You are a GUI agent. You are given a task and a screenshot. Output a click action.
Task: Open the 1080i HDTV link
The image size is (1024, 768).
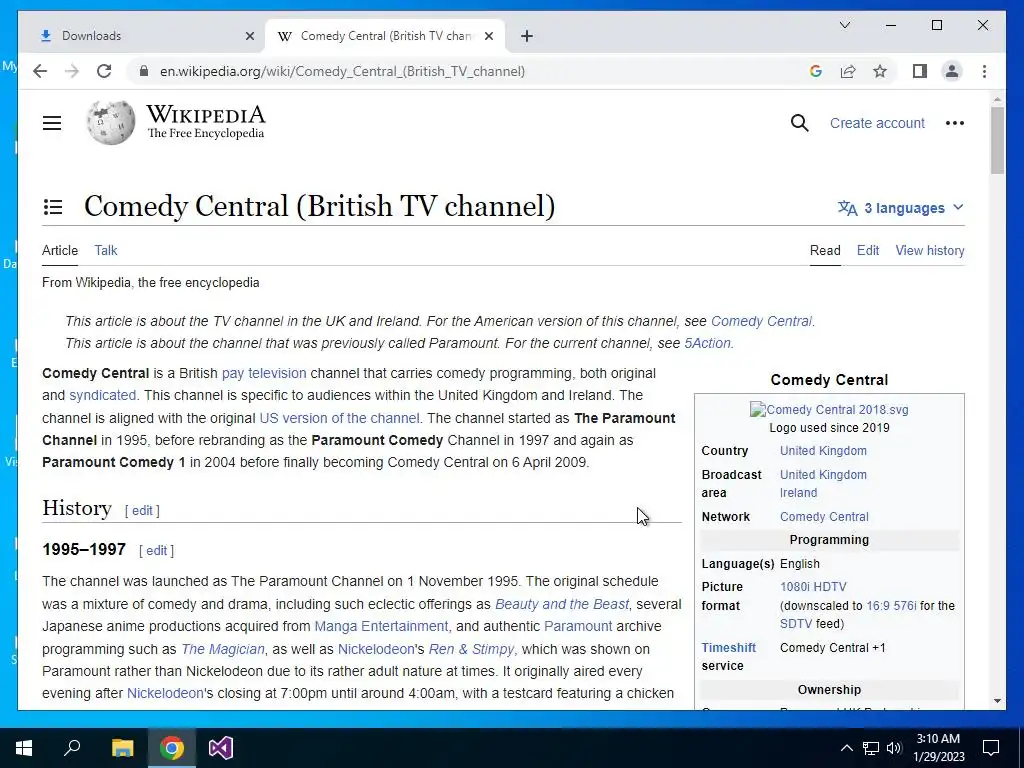click(x=813, y=586)
